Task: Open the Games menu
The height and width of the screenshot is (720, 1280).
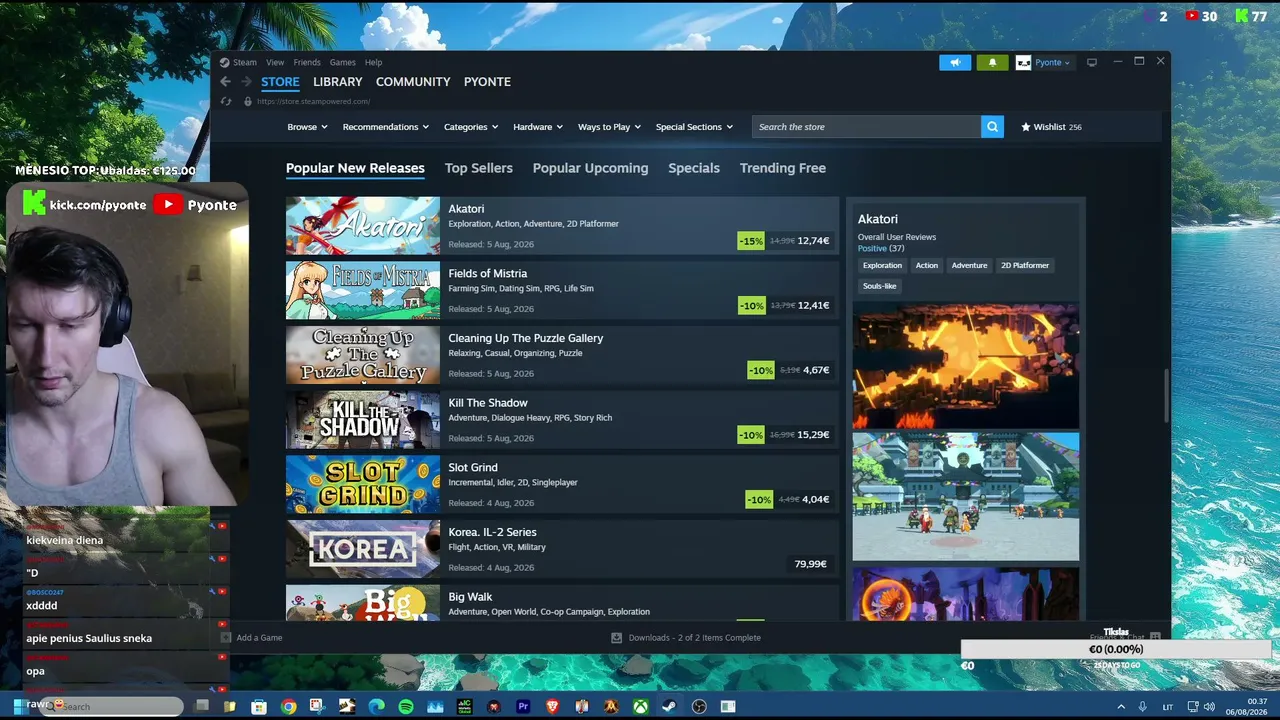Action: pos(343,62)
